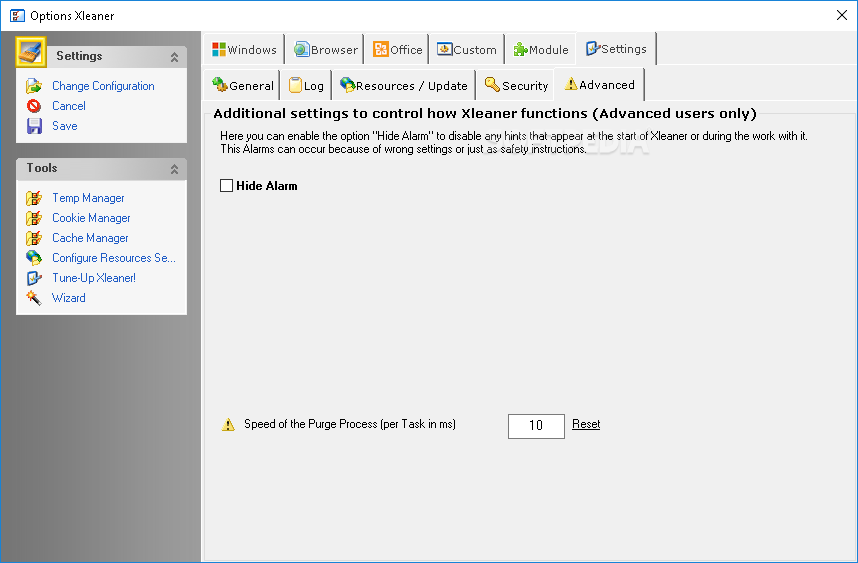This screenshot has width=858, height=563.
Task: Click Reset next to purge speed
Action: (x=586, y=424)
